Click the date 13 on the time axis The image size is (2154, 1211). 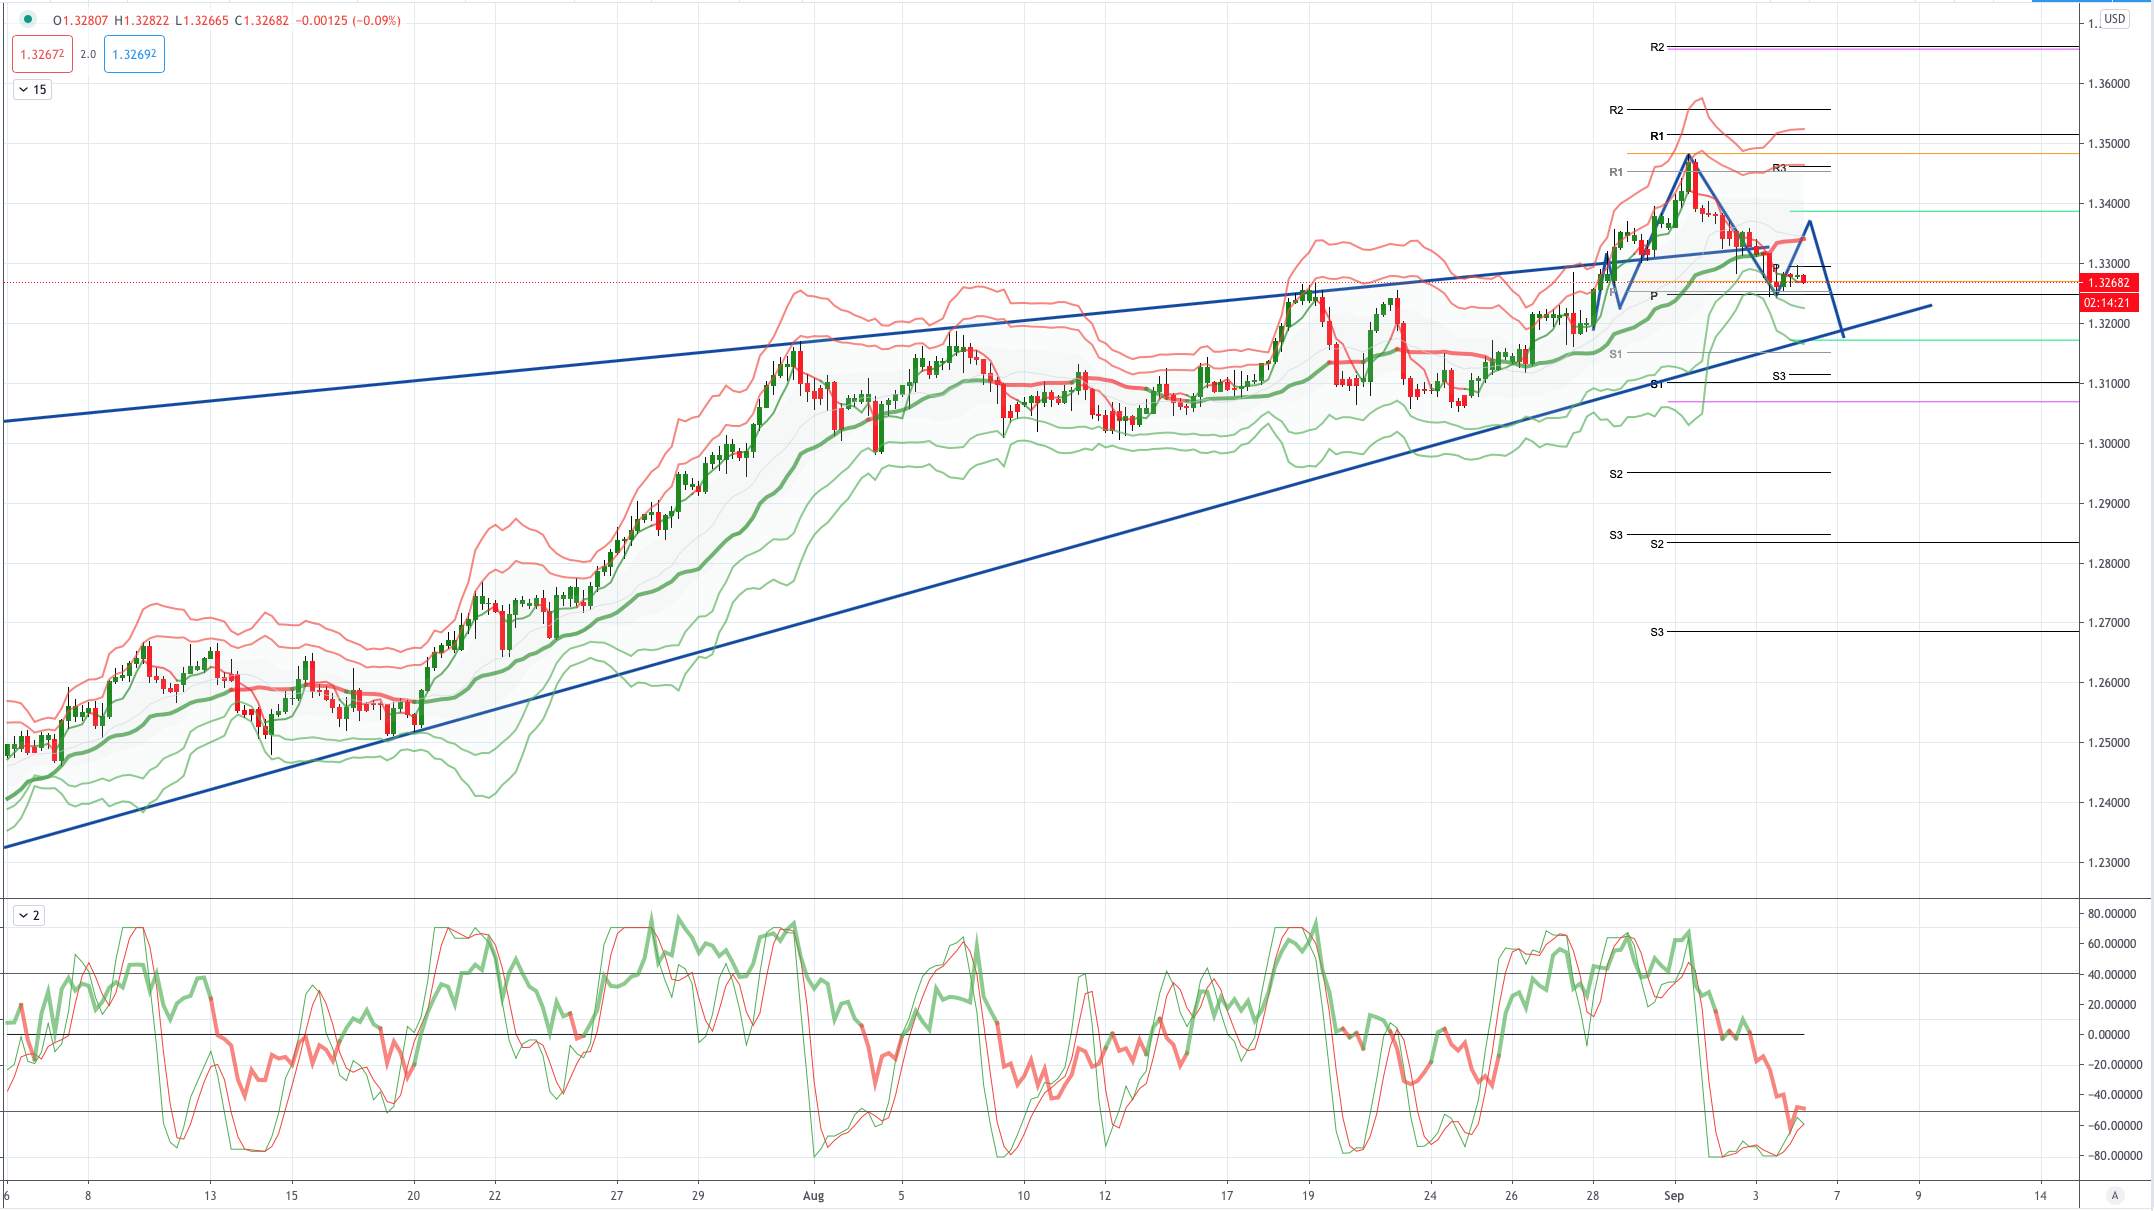(210, 1195)
